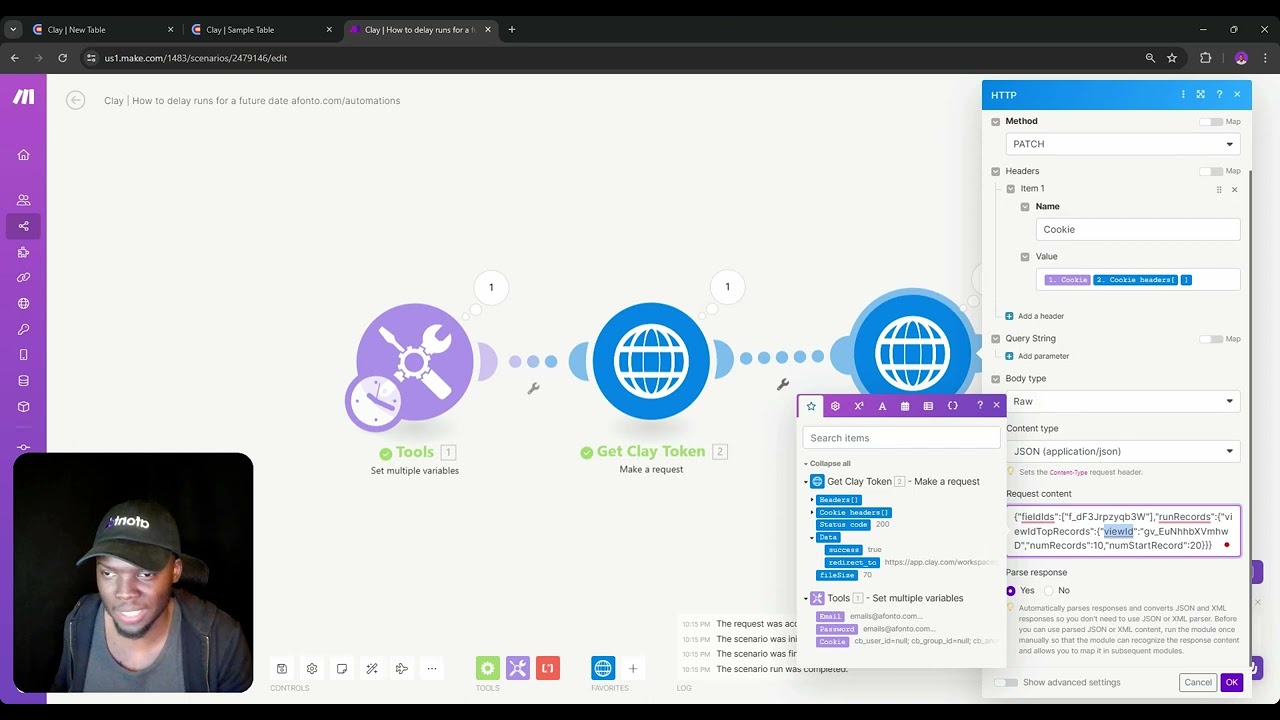Open the red Text parser icon
This screenshot has width=1280, height=720.
548,668
